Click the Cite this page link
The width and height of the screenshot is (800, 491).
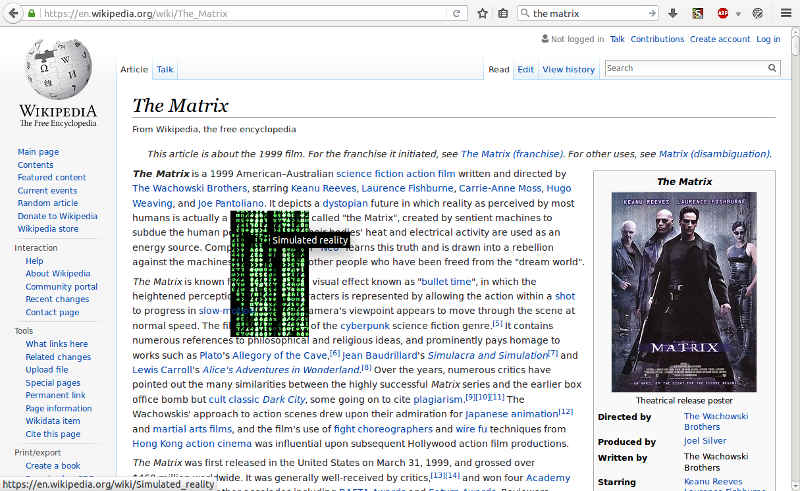click(53, 434)
